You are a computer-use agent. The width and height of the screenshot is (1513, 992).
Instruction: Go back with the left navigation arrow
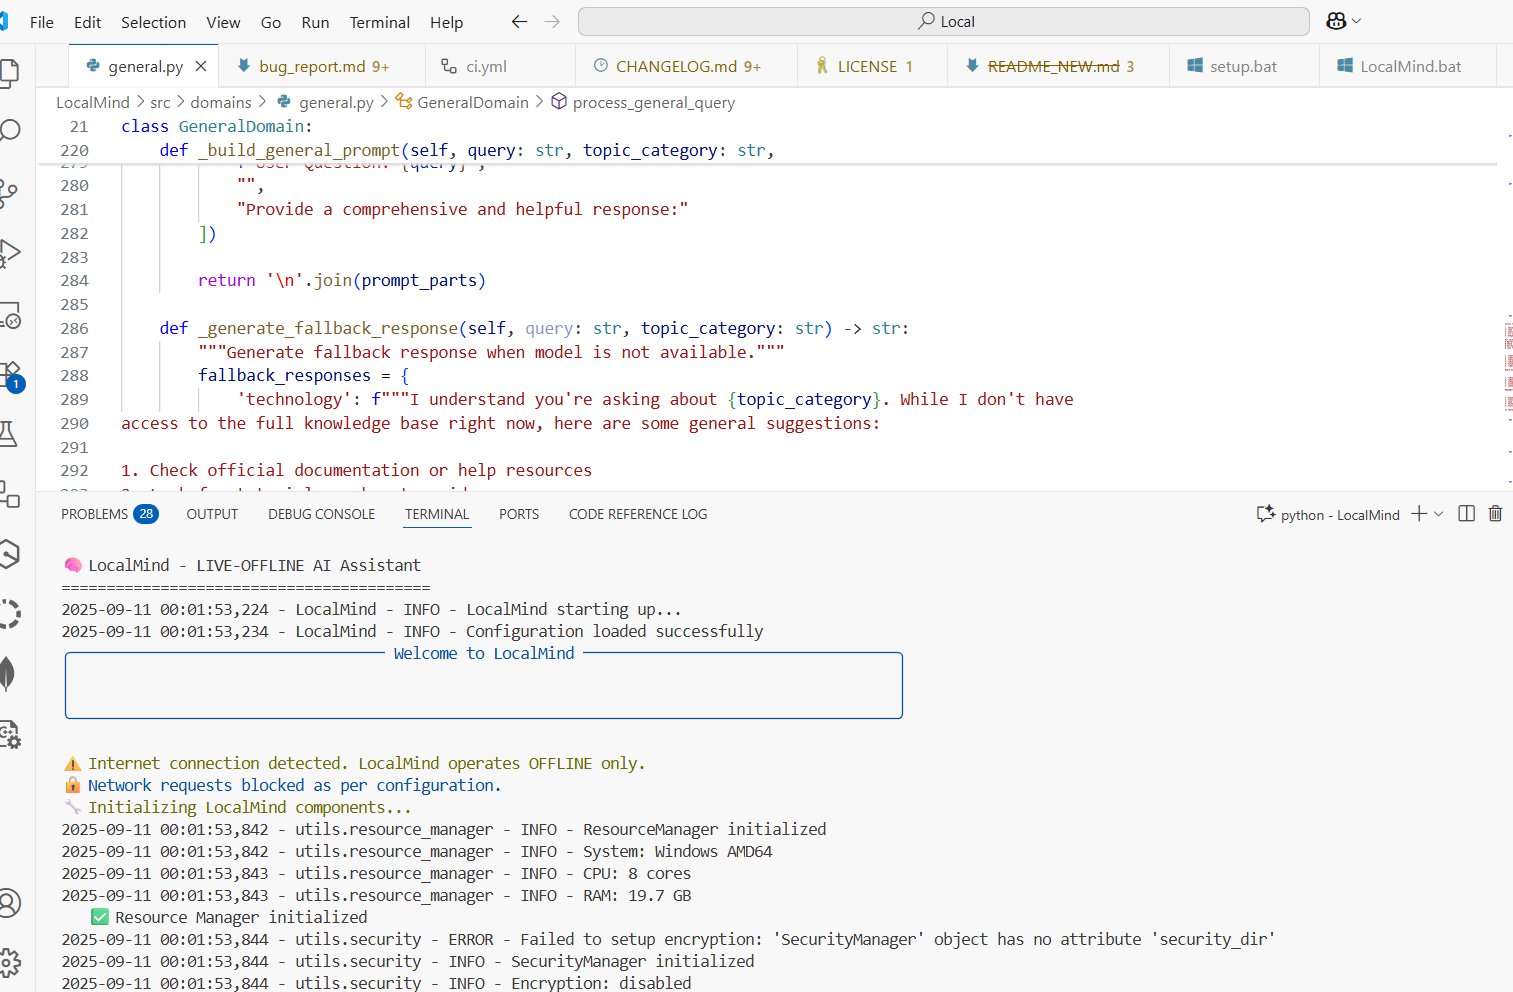pyautogui.click(x=519, y=21)
